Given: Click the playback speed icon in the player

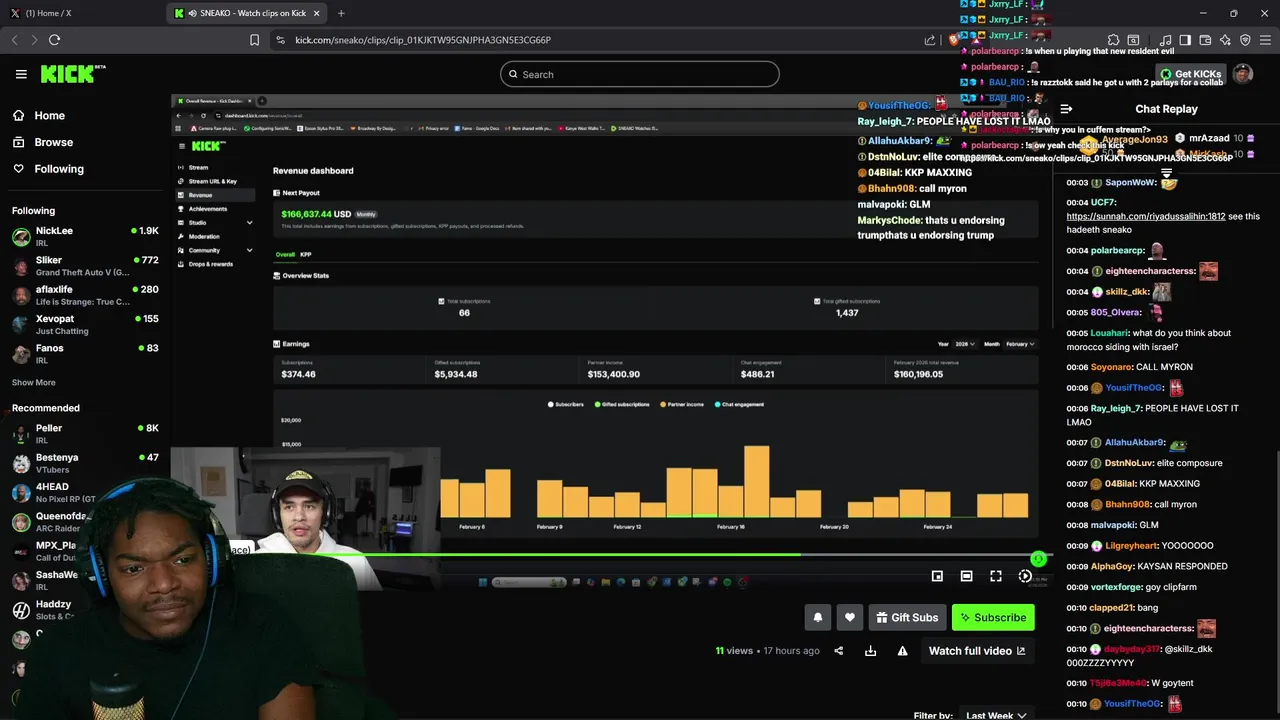Looking at the screenshot, I should click(1024, 576).
